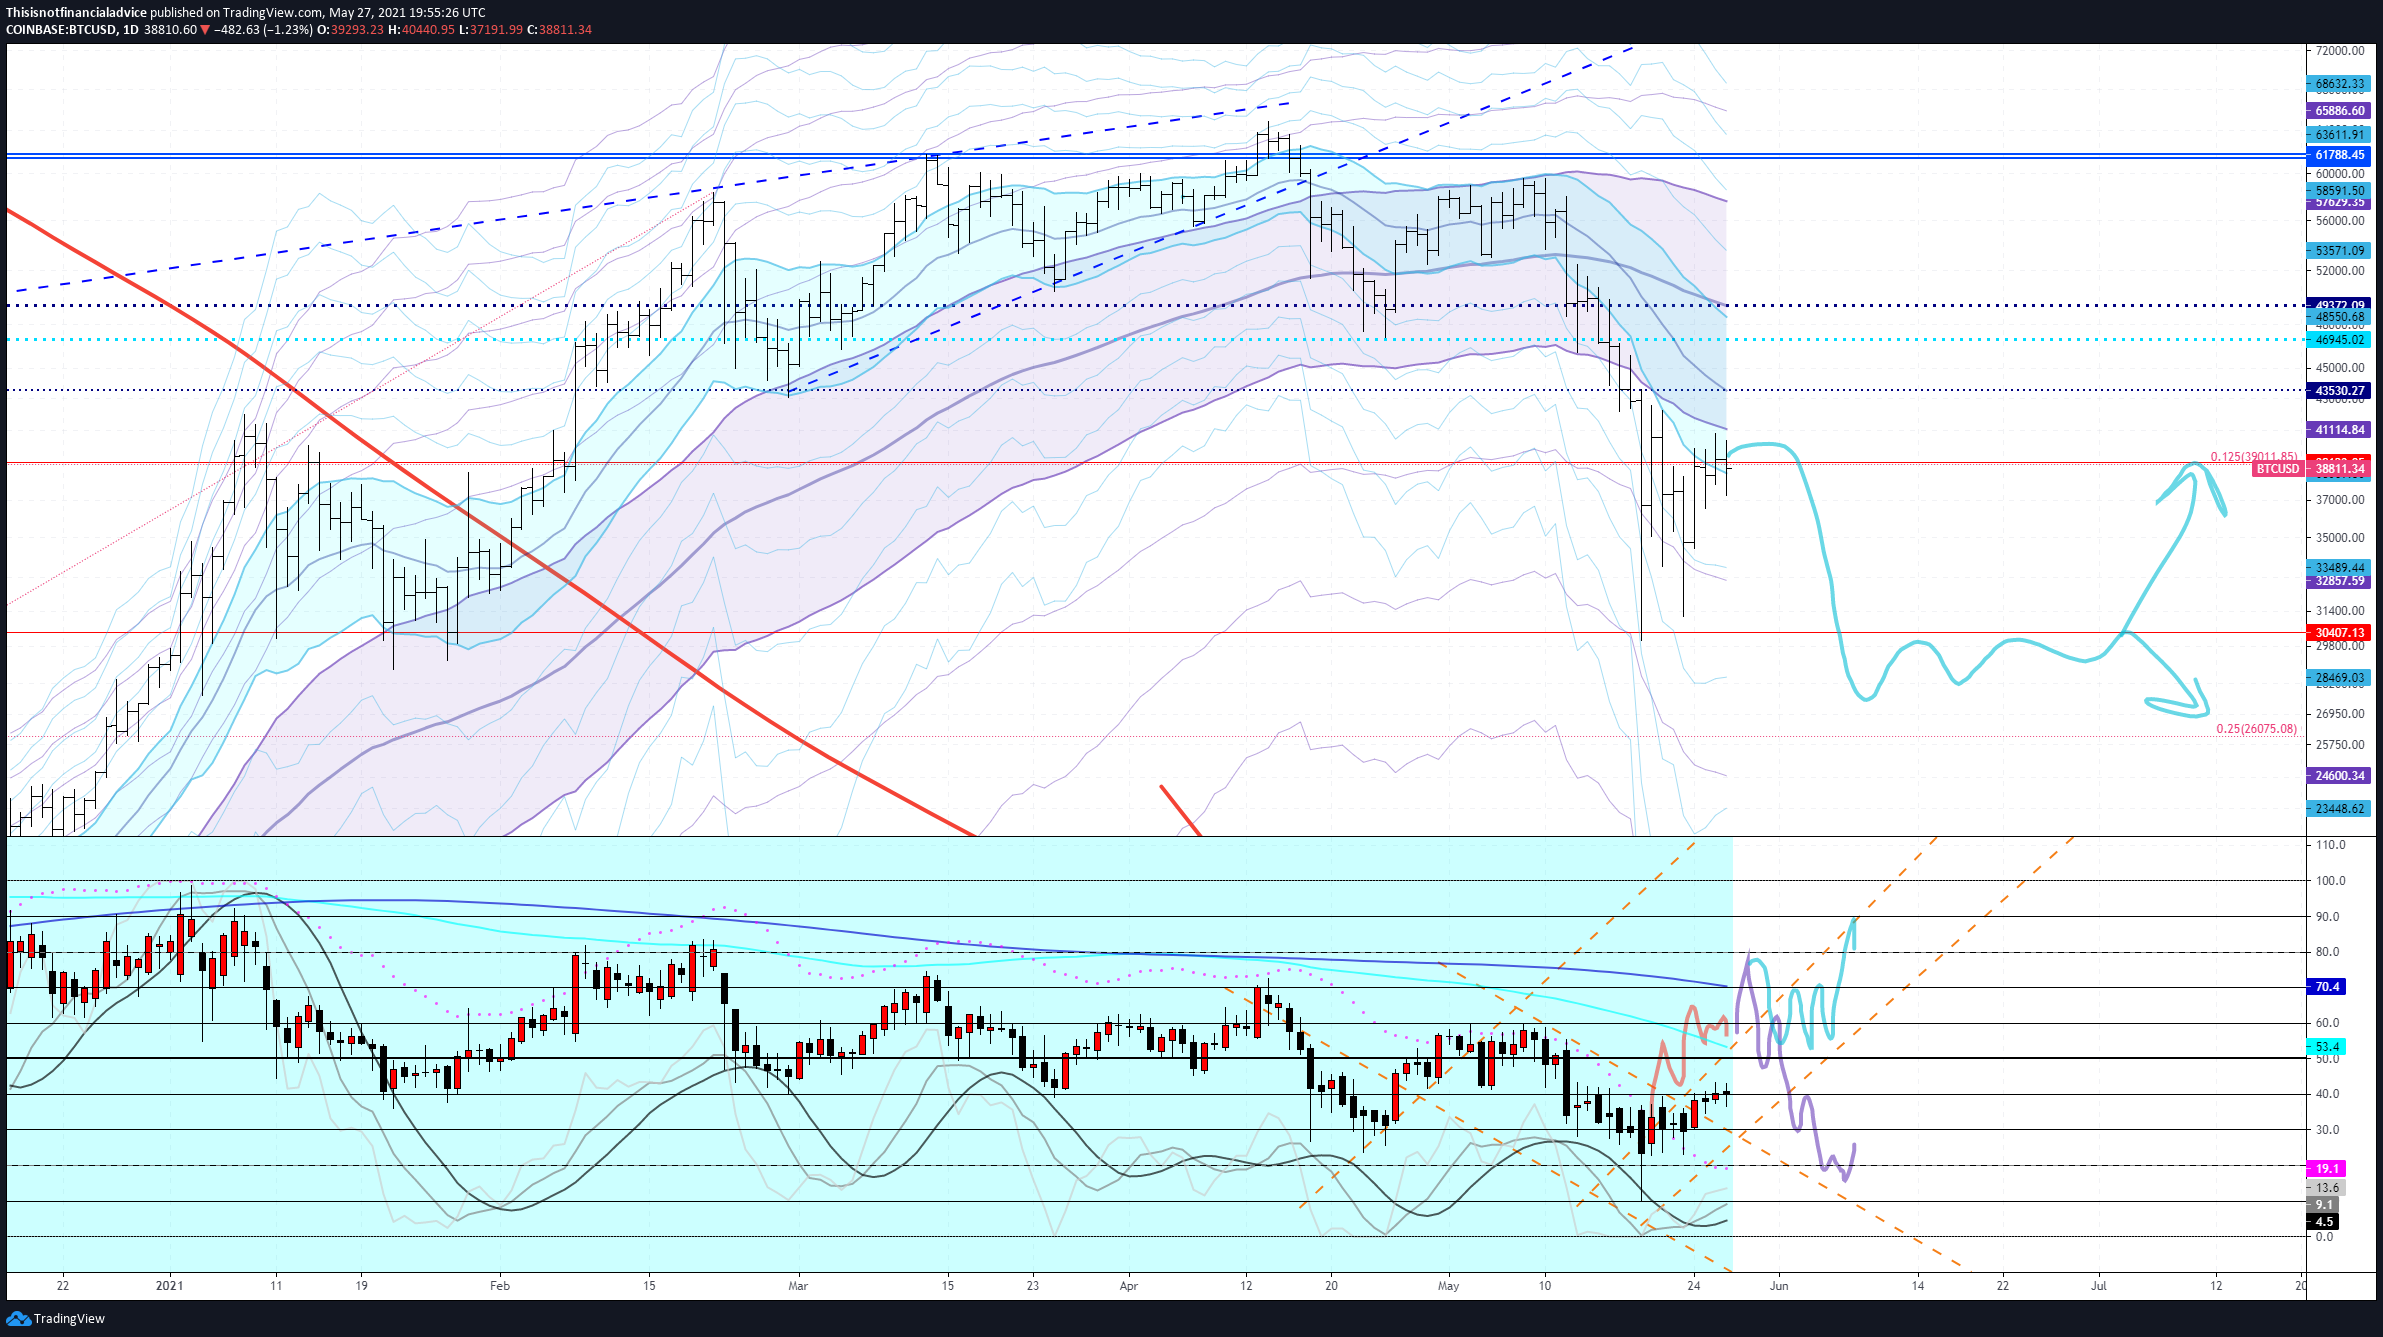Click the Mar date on time axis
This screenshot has width=2383, height=1337.
[798, 1286]
